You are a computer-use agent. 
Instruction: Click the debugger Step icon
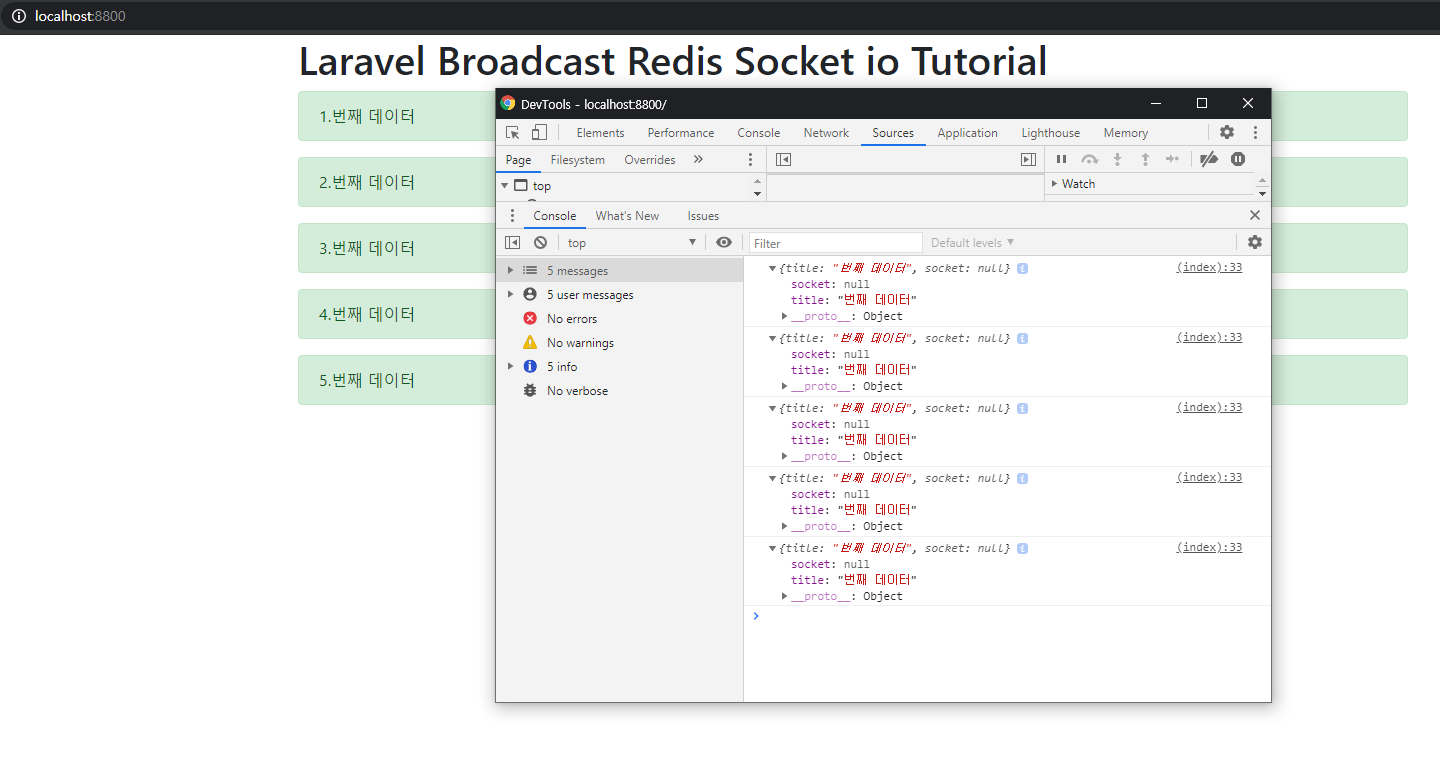(x=1173, y=159)
